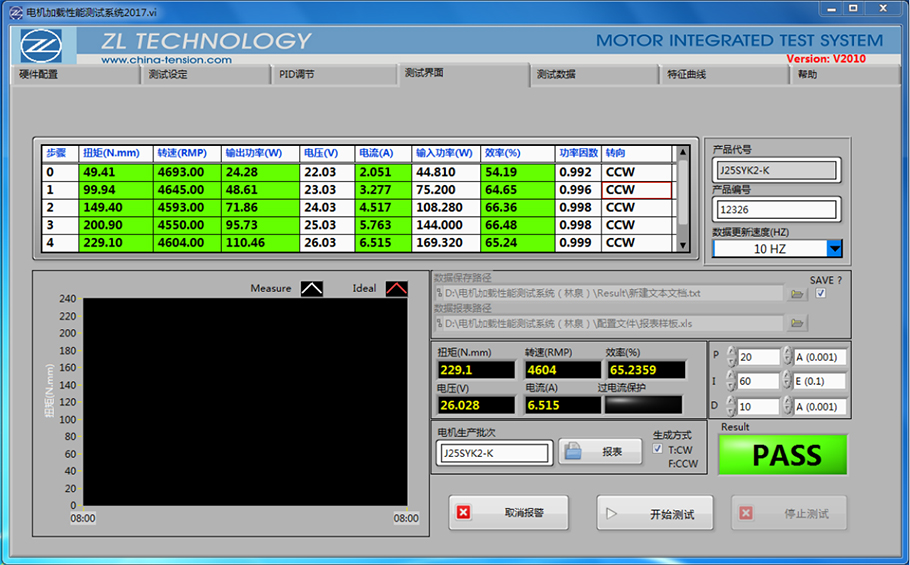Click the 产品编号 field containing 12326

[x=775, y=210]
